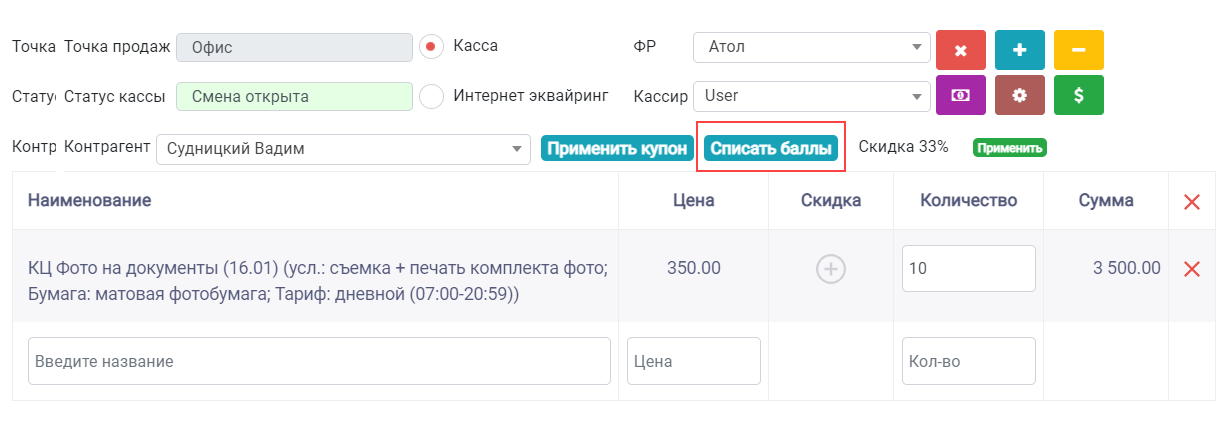Click the Сумма column header

coord(1106,200)
